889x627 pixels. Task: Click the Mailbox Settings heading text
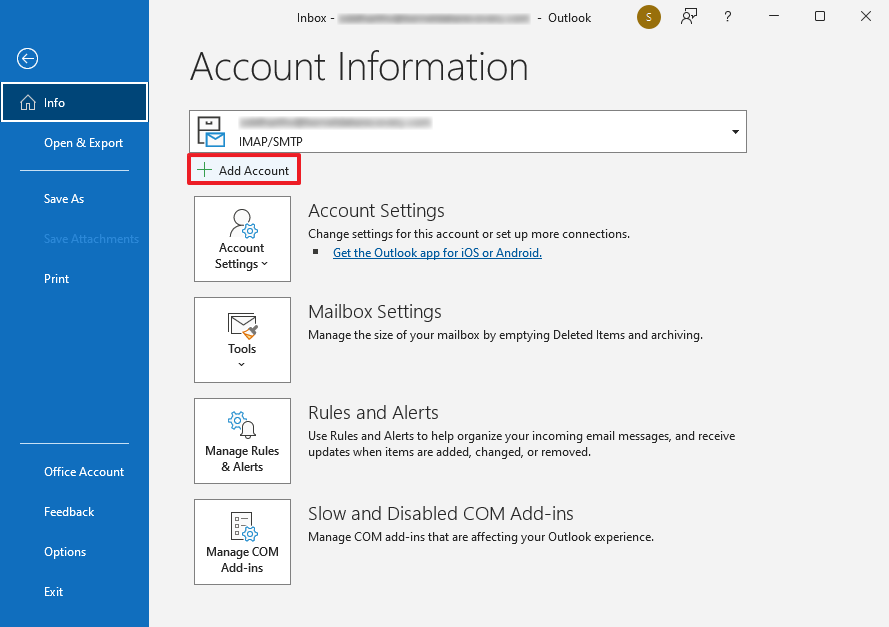(374, 312)
